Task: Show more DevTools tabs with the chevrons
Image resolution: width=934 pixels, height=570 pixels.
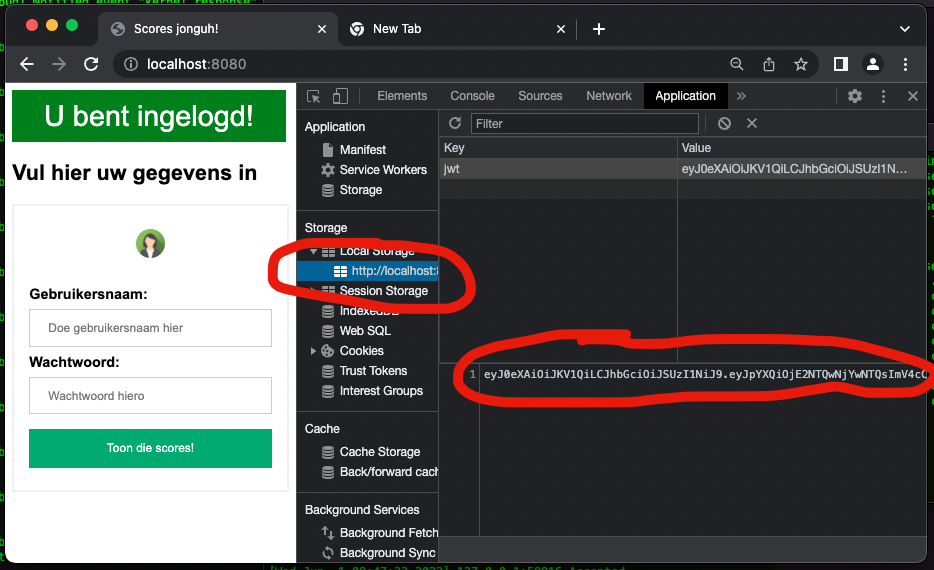Action: coord(741,96)
